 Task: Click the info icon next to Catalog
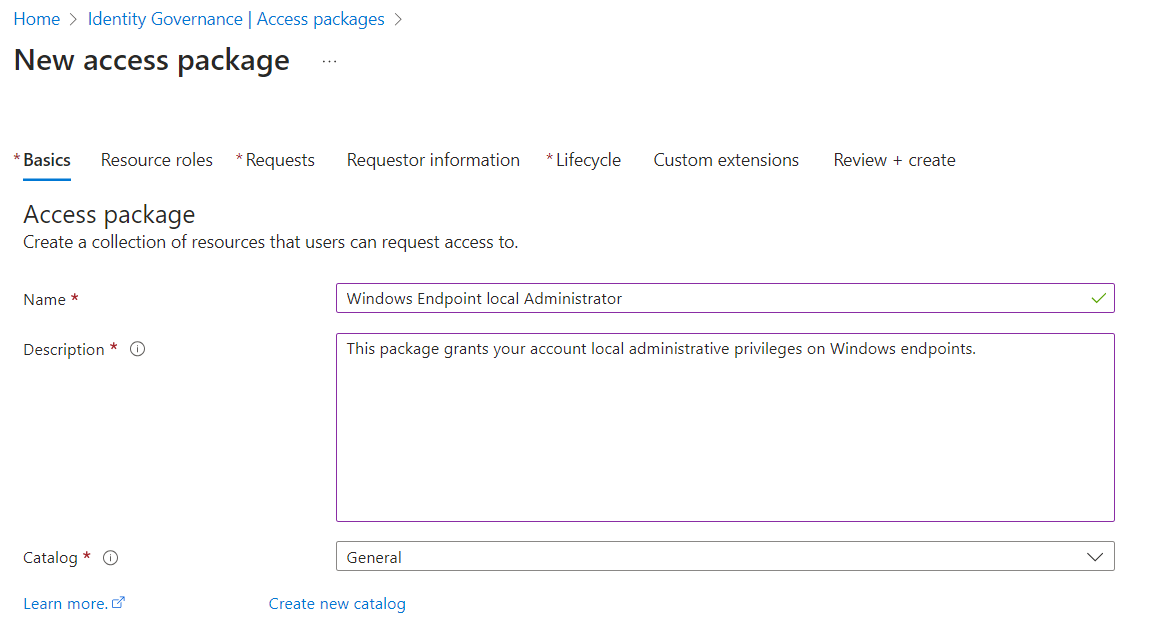111,558
